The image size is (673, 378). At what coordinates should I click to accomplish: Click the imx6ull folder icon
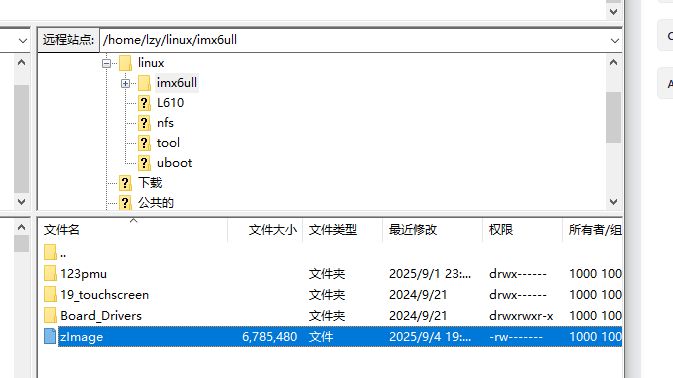(x=144, y=83)
